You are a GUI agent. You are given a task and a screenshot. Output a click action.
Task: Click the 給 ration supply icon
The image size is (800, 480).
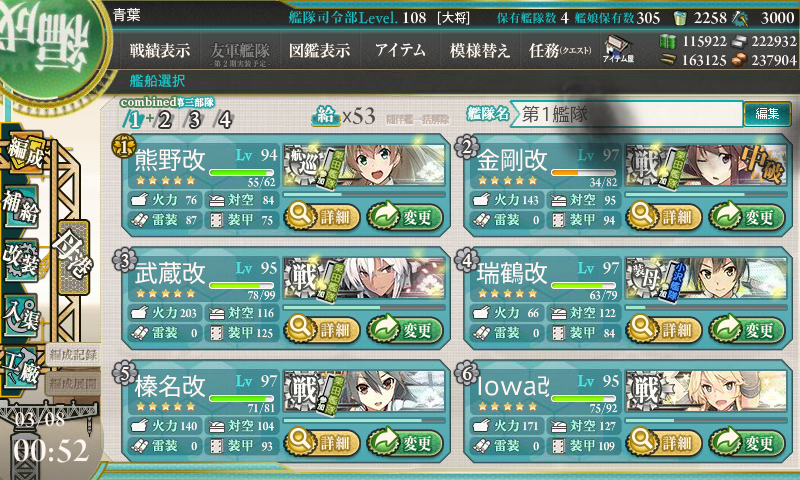[326, 117]
